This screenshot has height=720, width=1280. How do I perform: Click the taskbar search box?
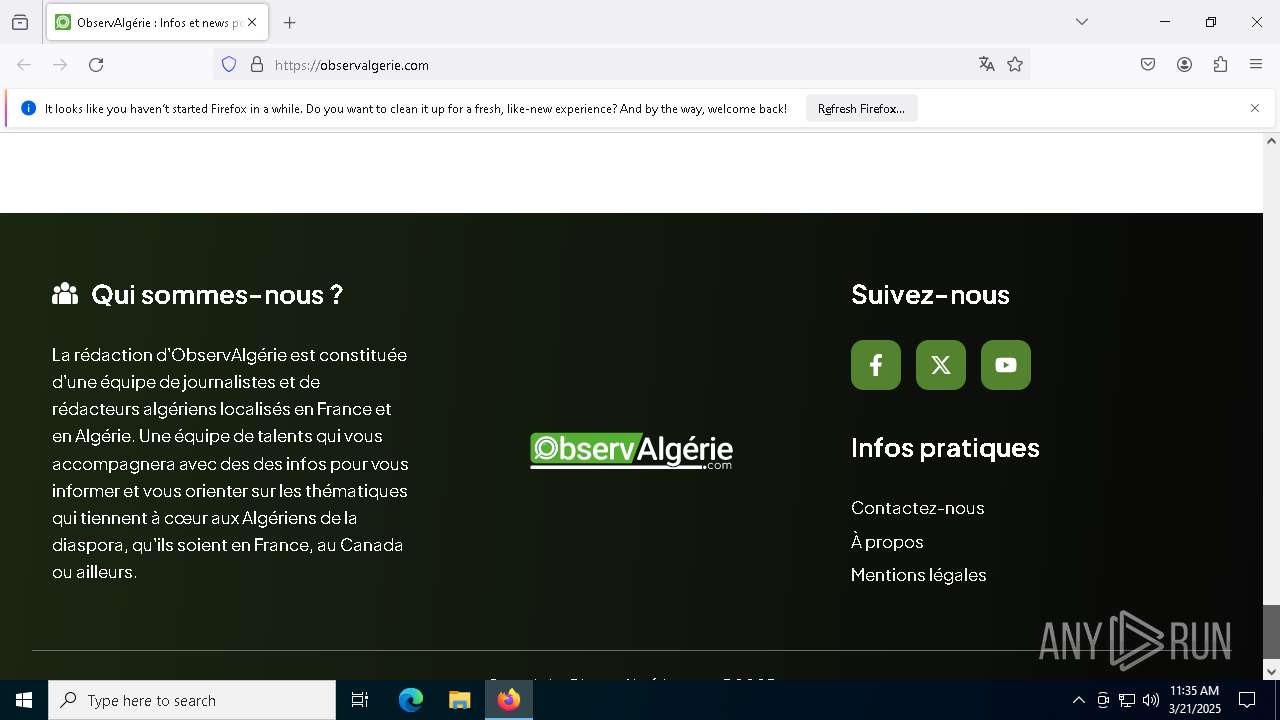(192, 700)
